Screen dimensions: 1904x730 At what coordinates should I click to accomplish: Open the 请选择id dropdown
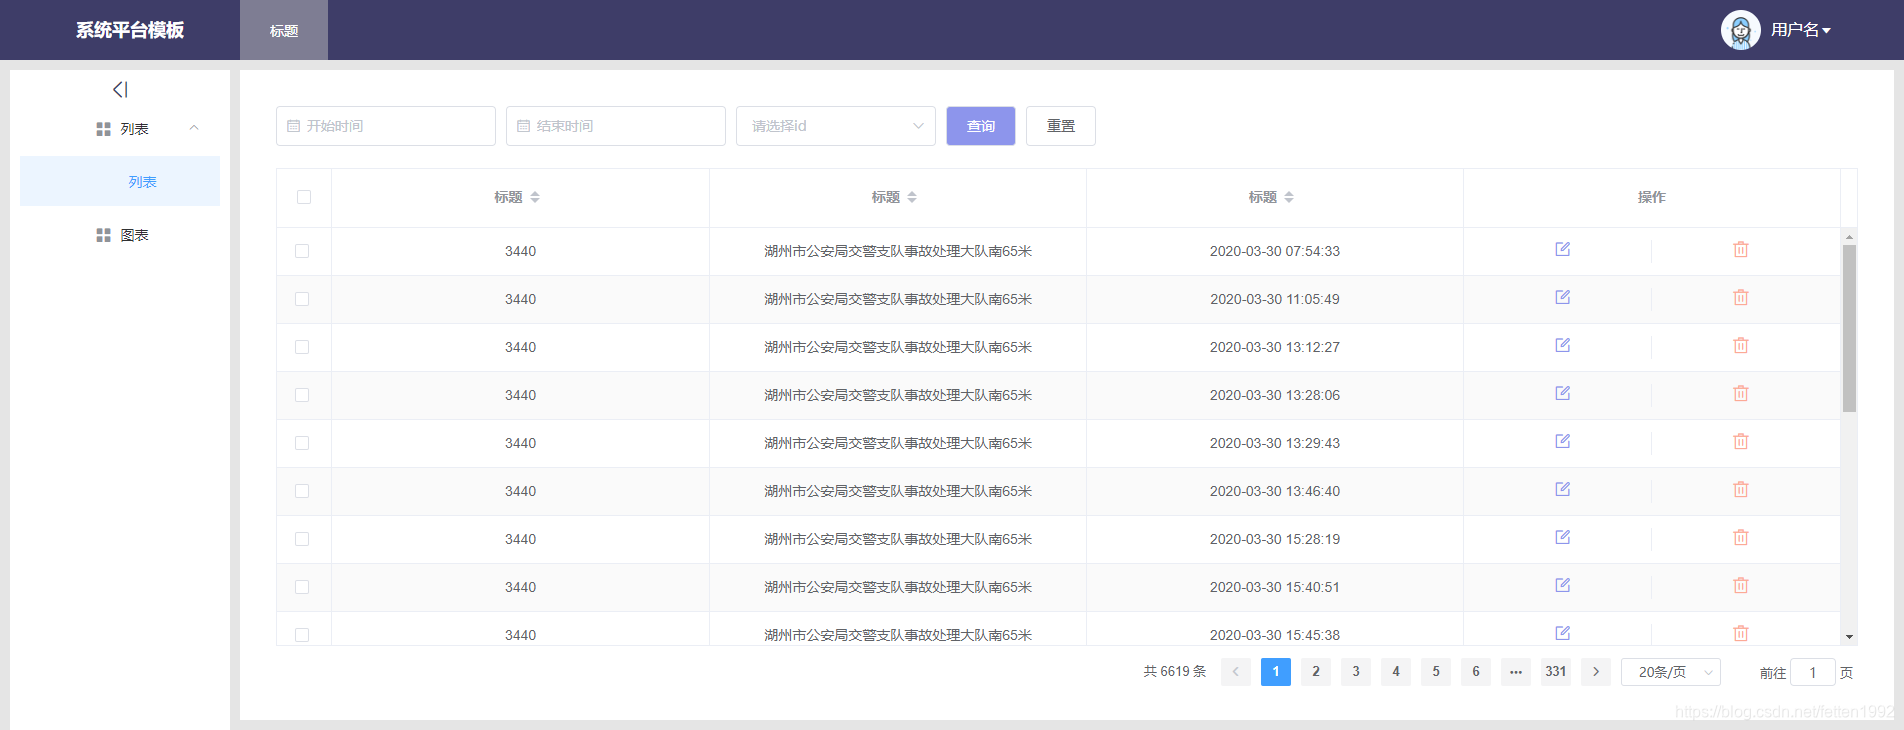coord(836,126)
